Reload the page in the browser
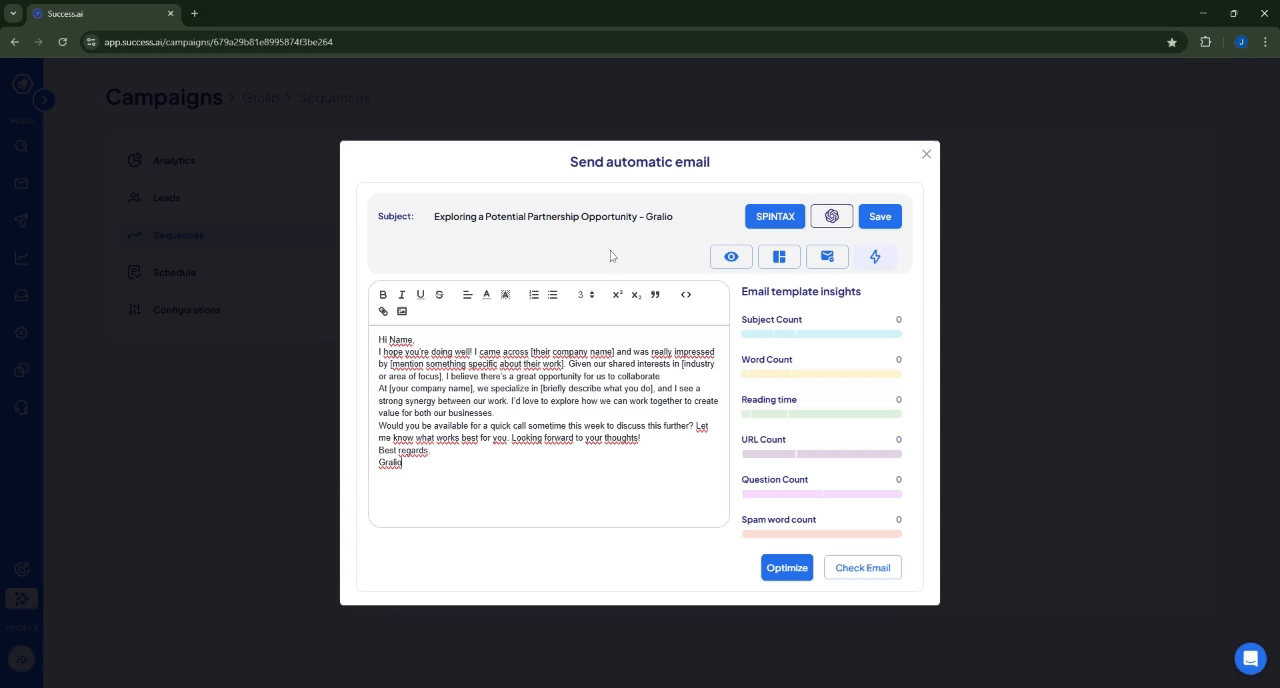The image size is (1280, 688). [63, 42]
